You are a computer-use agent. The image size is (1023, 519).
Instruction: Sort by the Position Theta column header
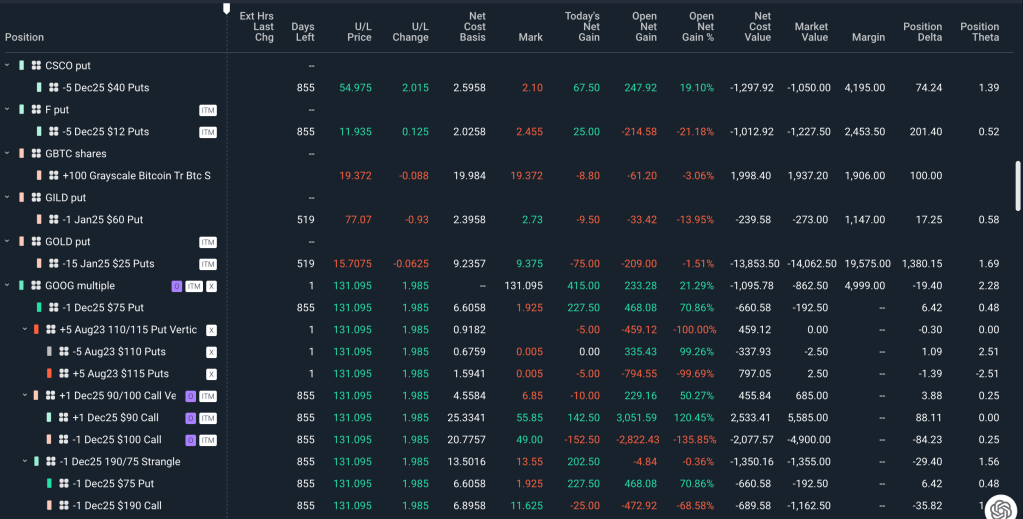click(979, 32)
